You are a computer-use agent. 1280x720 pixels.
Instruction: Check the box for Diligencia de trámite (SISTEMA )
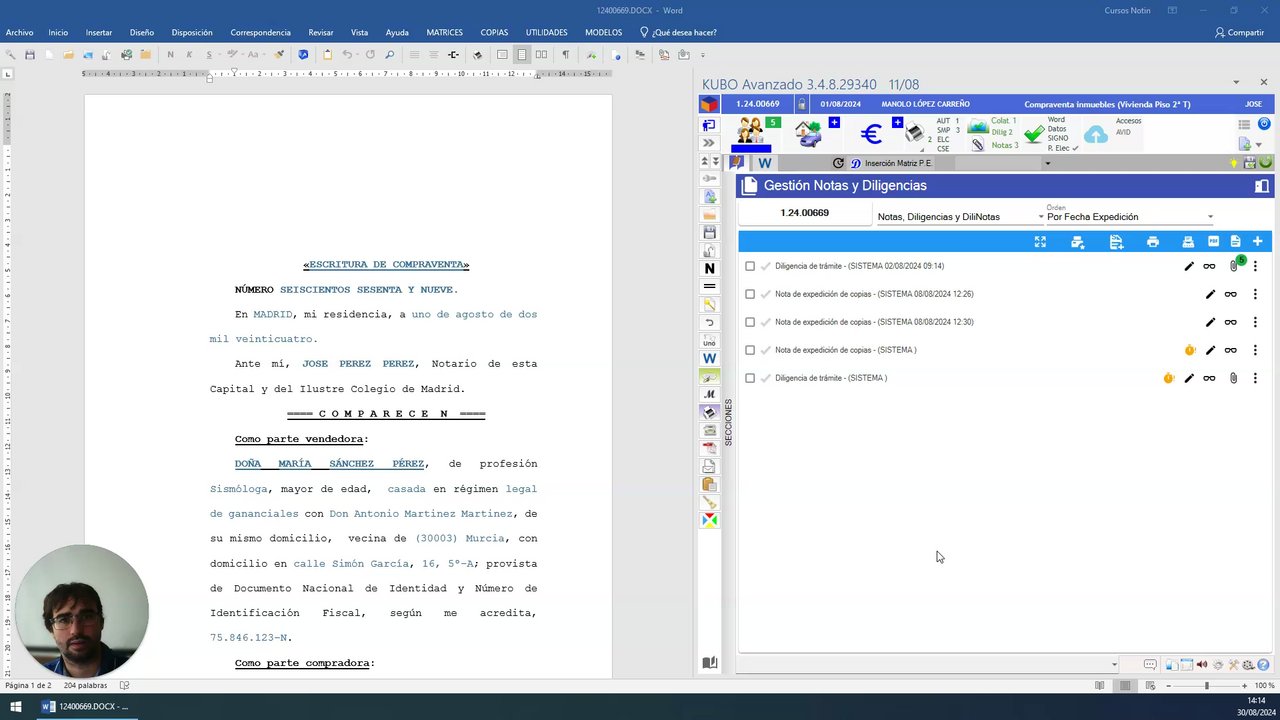[750, 378]
